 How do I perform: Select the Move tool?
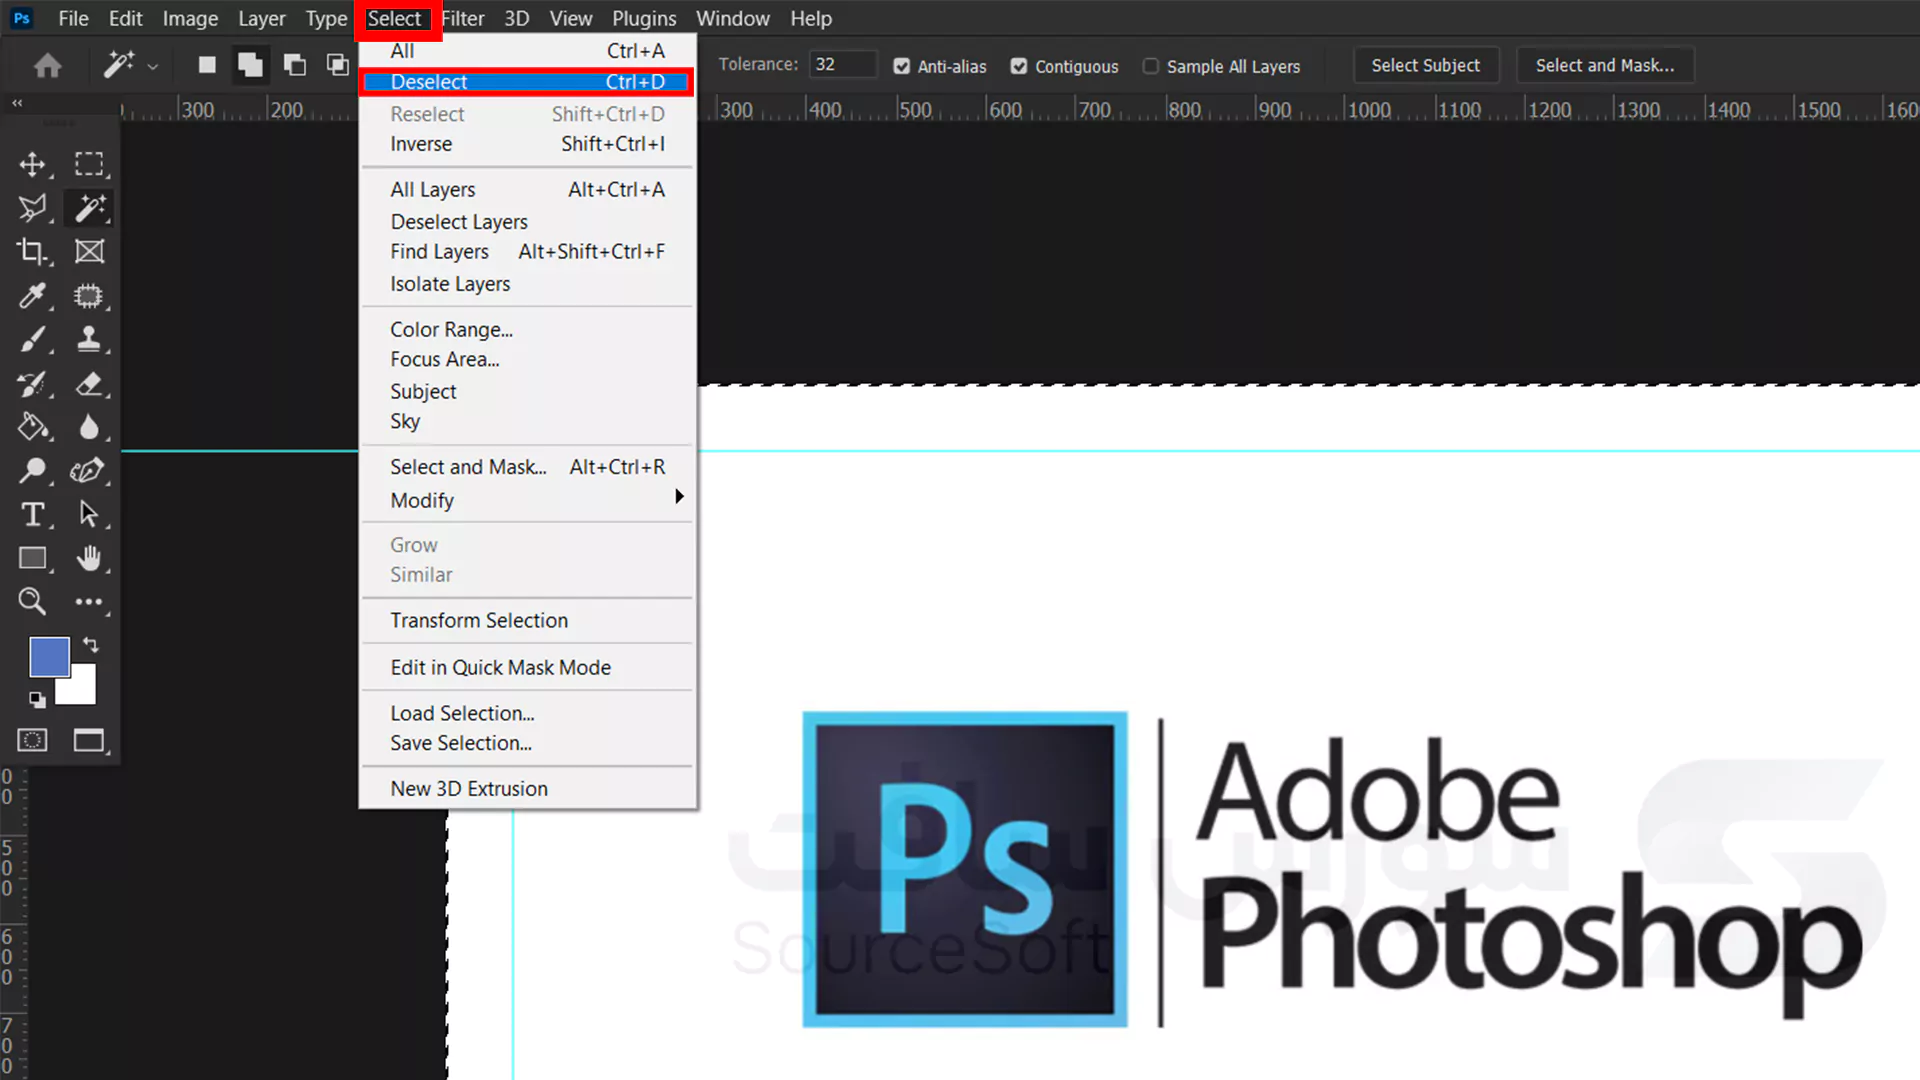(x=33, y=164)
